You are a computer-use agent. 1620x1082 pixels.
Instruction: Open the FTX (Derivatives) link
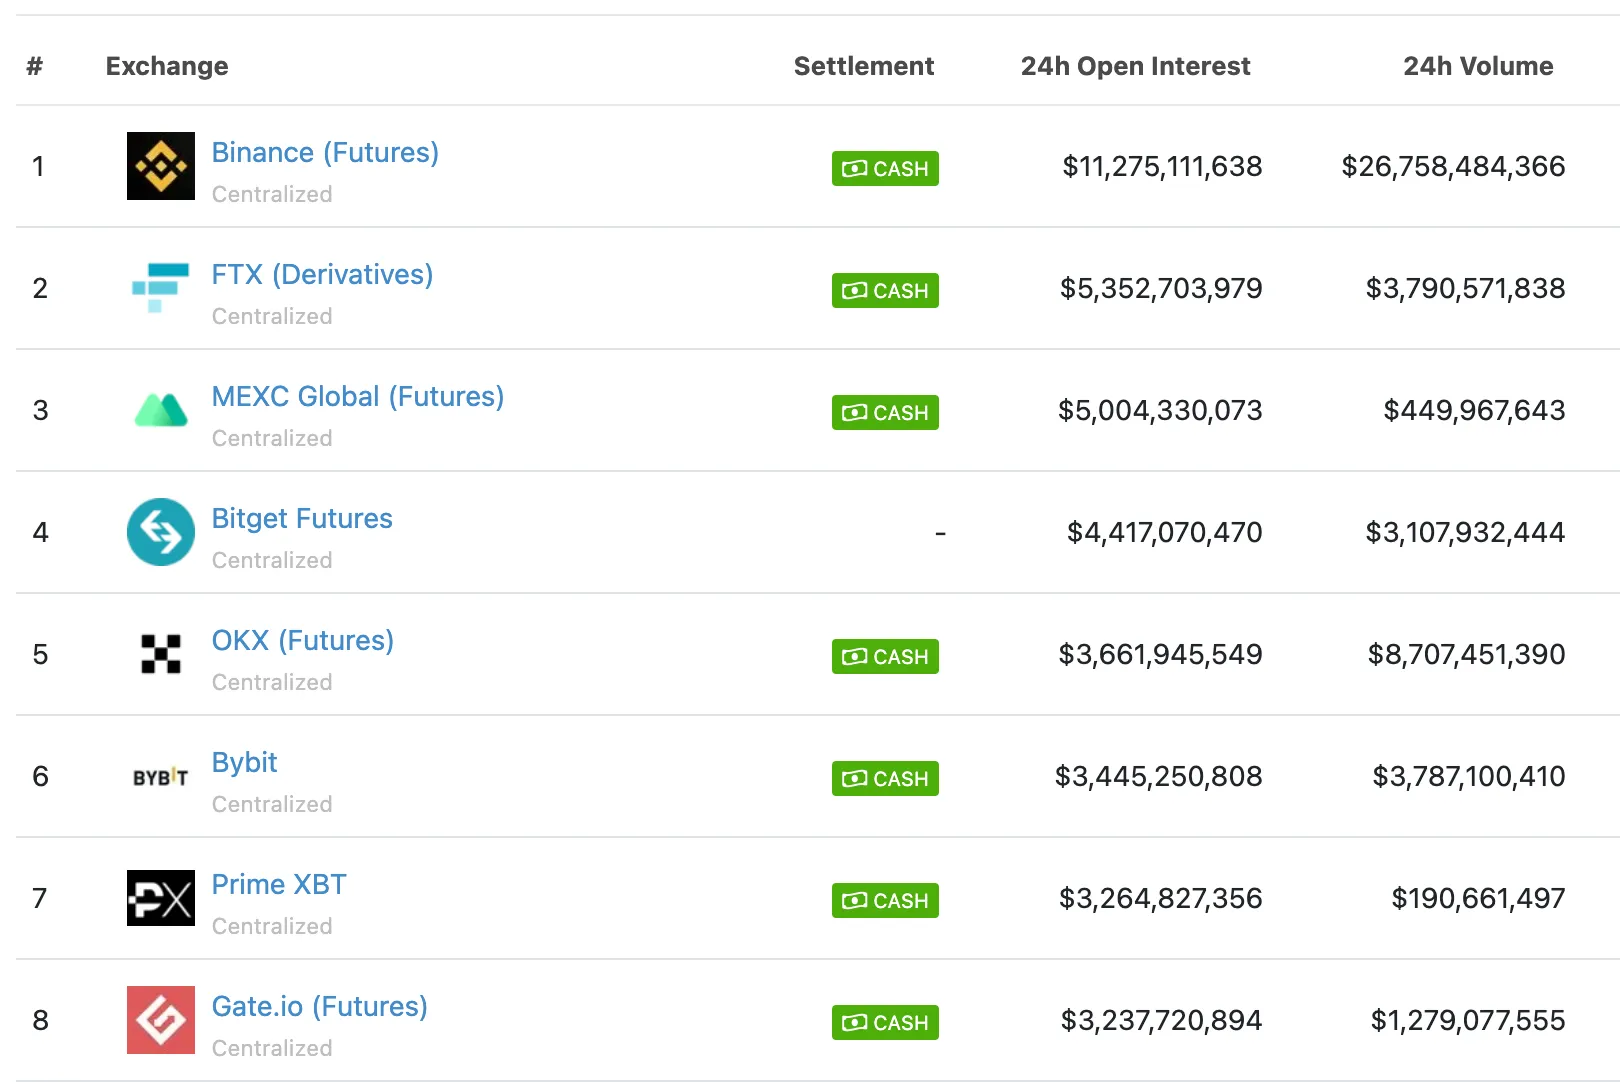click(x=322, y=274)
